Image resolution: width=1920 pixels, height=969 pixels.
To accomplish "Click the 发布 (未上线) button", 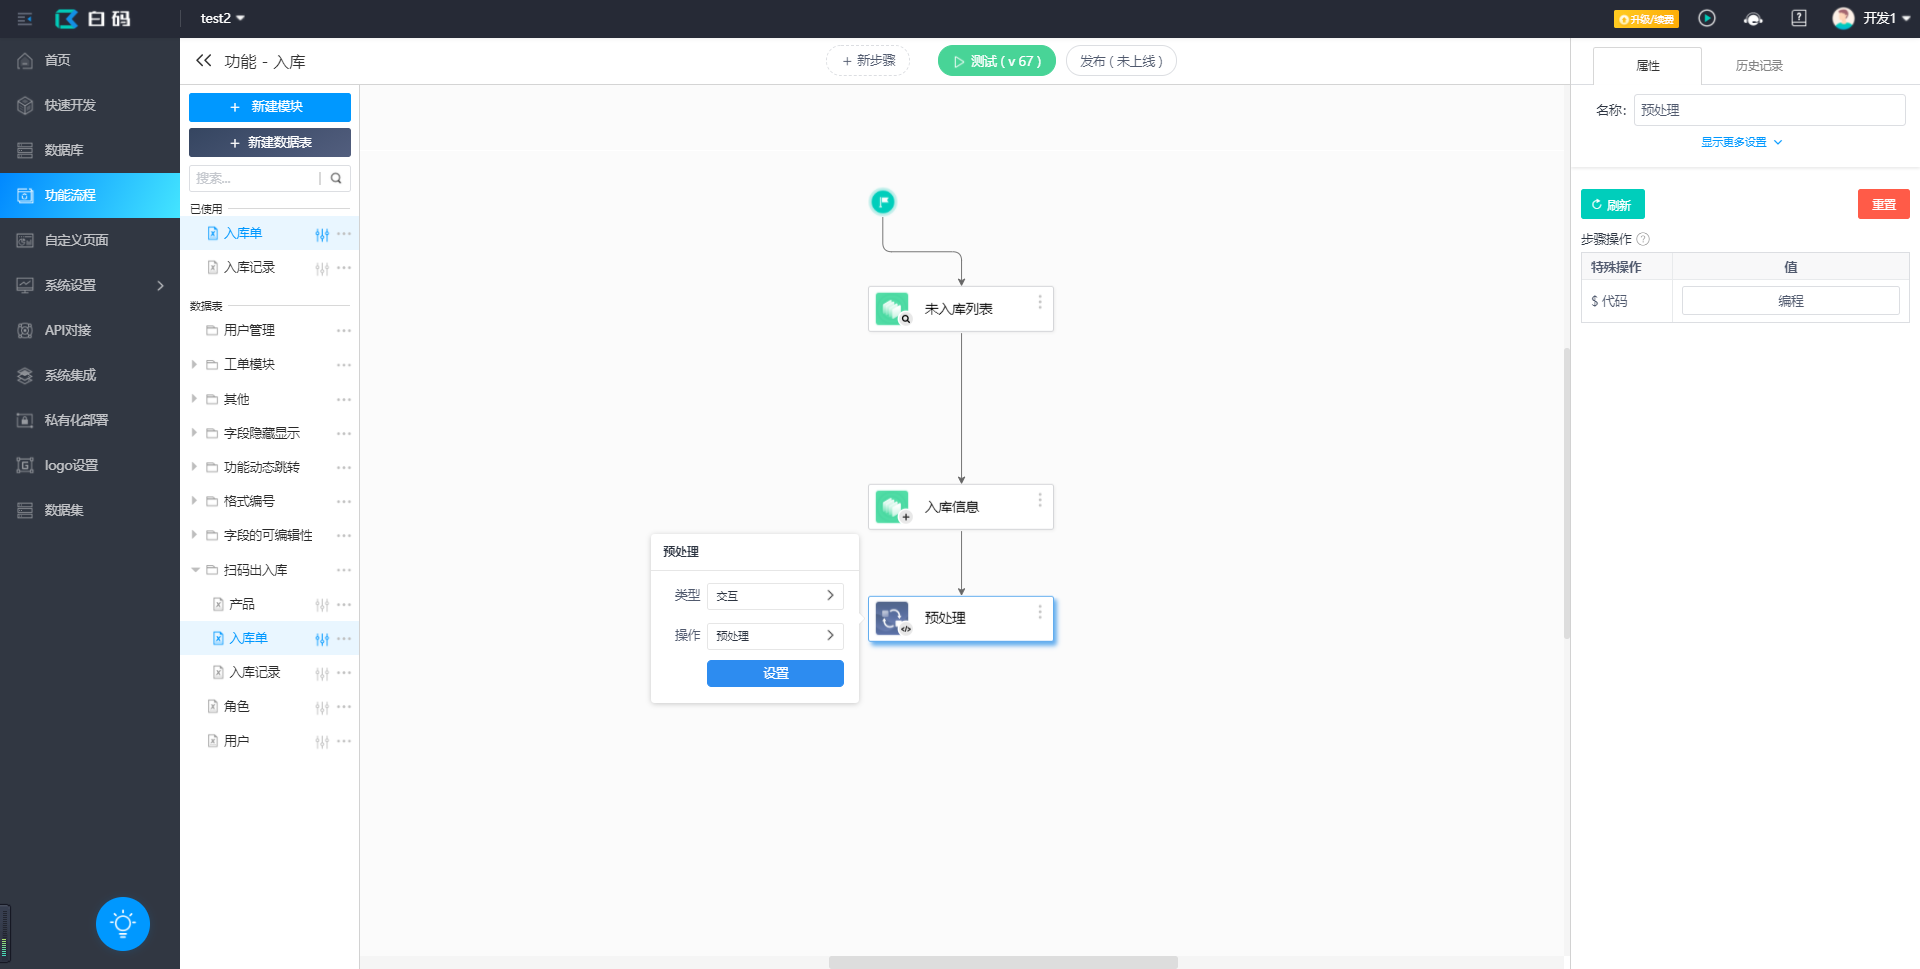I will click(1121, 61).
